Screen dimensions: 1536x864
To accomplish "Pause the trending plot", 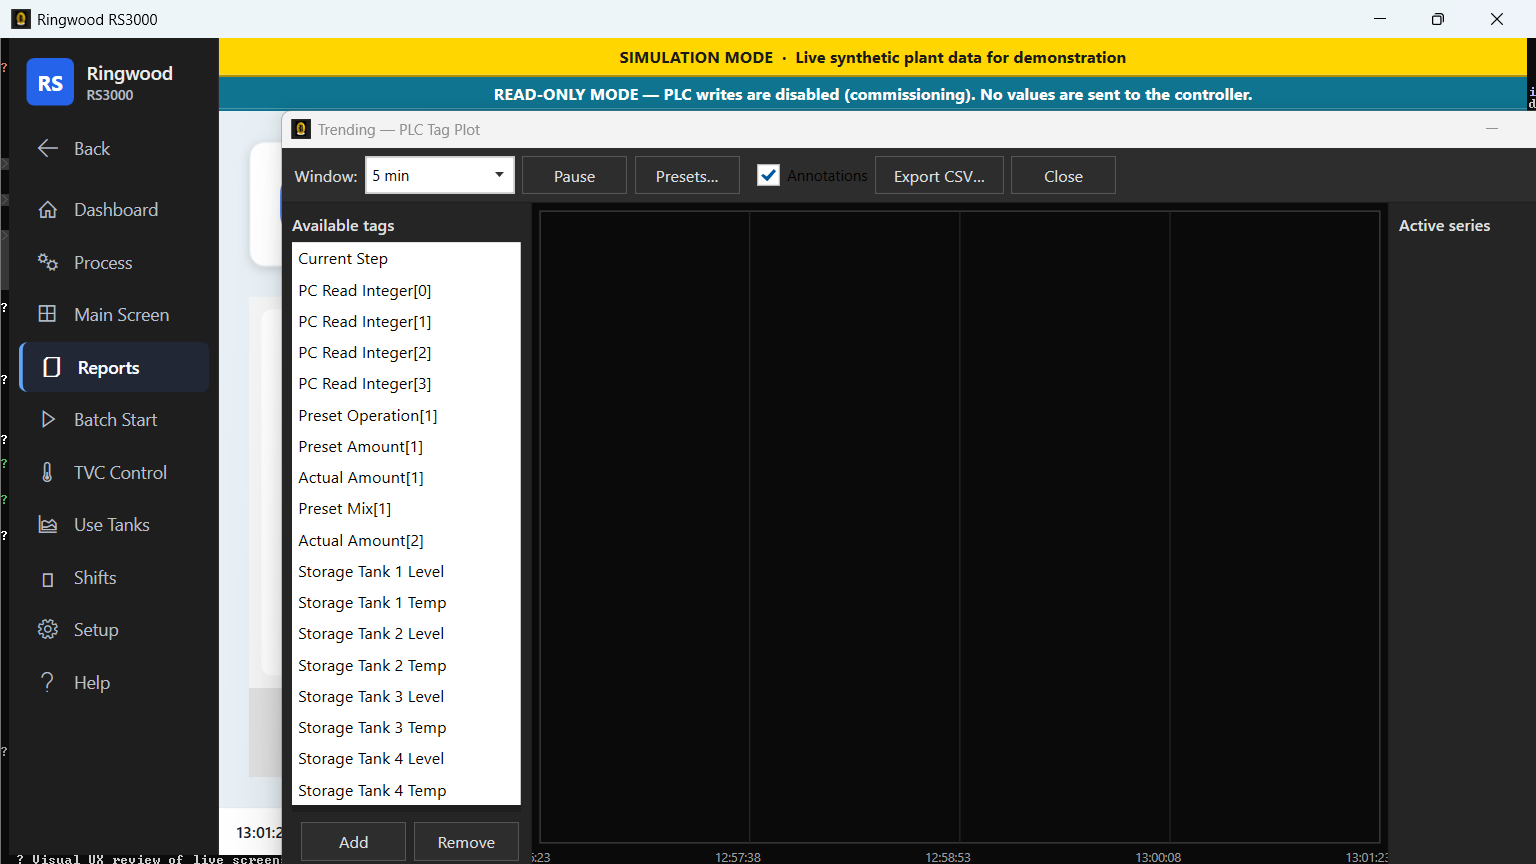I will tap(574, 175).
